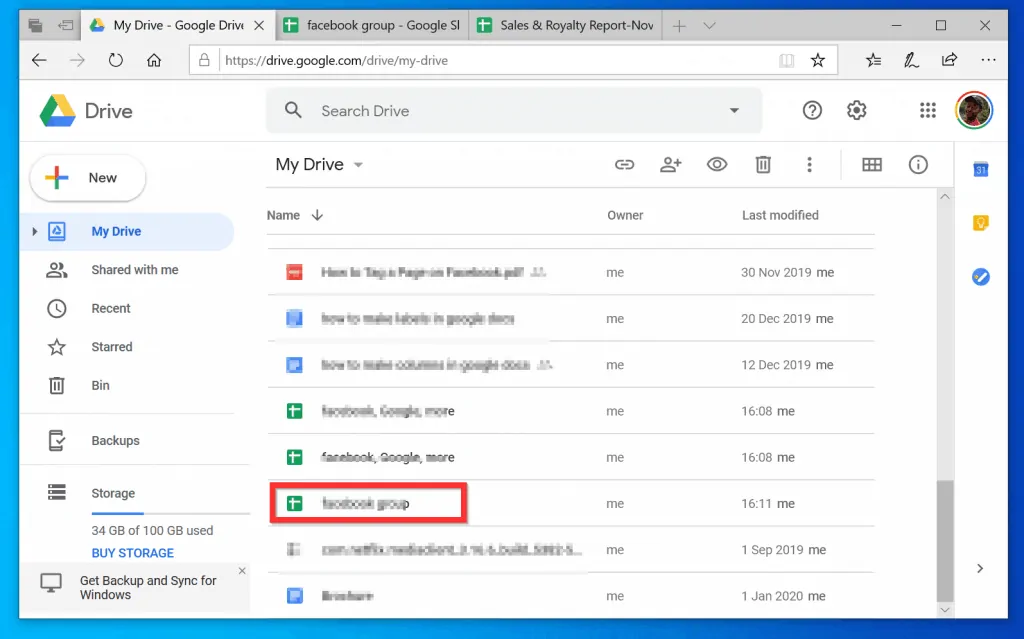This screenshot has width=1024, height=639.
Task: Click in the Search Drive field
Action: coord(500,111)
